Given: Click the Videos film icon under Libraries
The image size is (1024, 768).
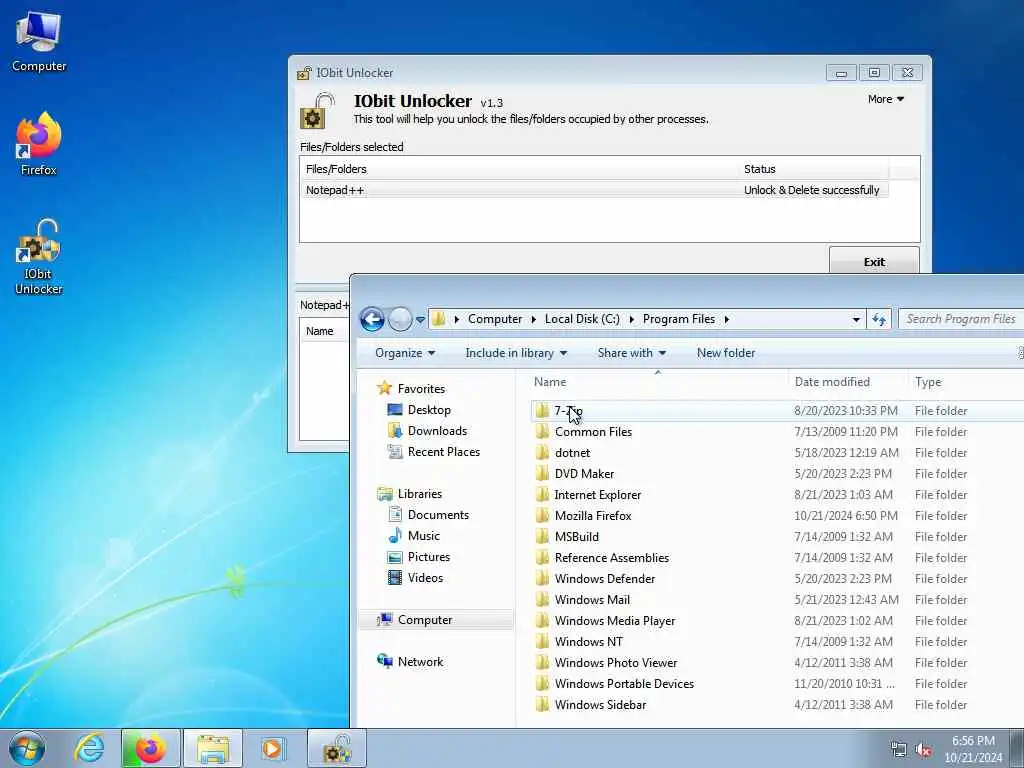Looking at the screenshot, I should tap(394, 577).
